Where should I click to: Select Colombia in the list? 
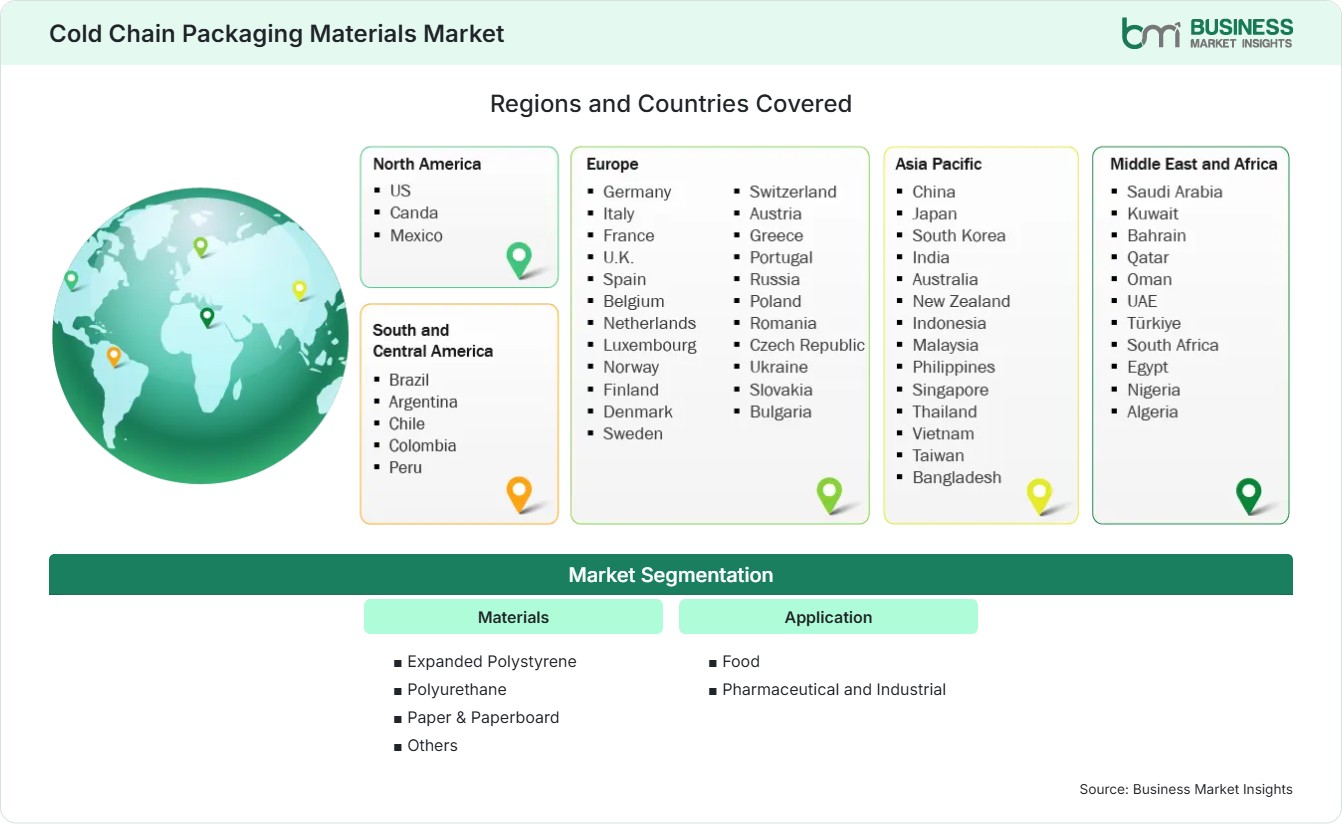click(423, 445)
